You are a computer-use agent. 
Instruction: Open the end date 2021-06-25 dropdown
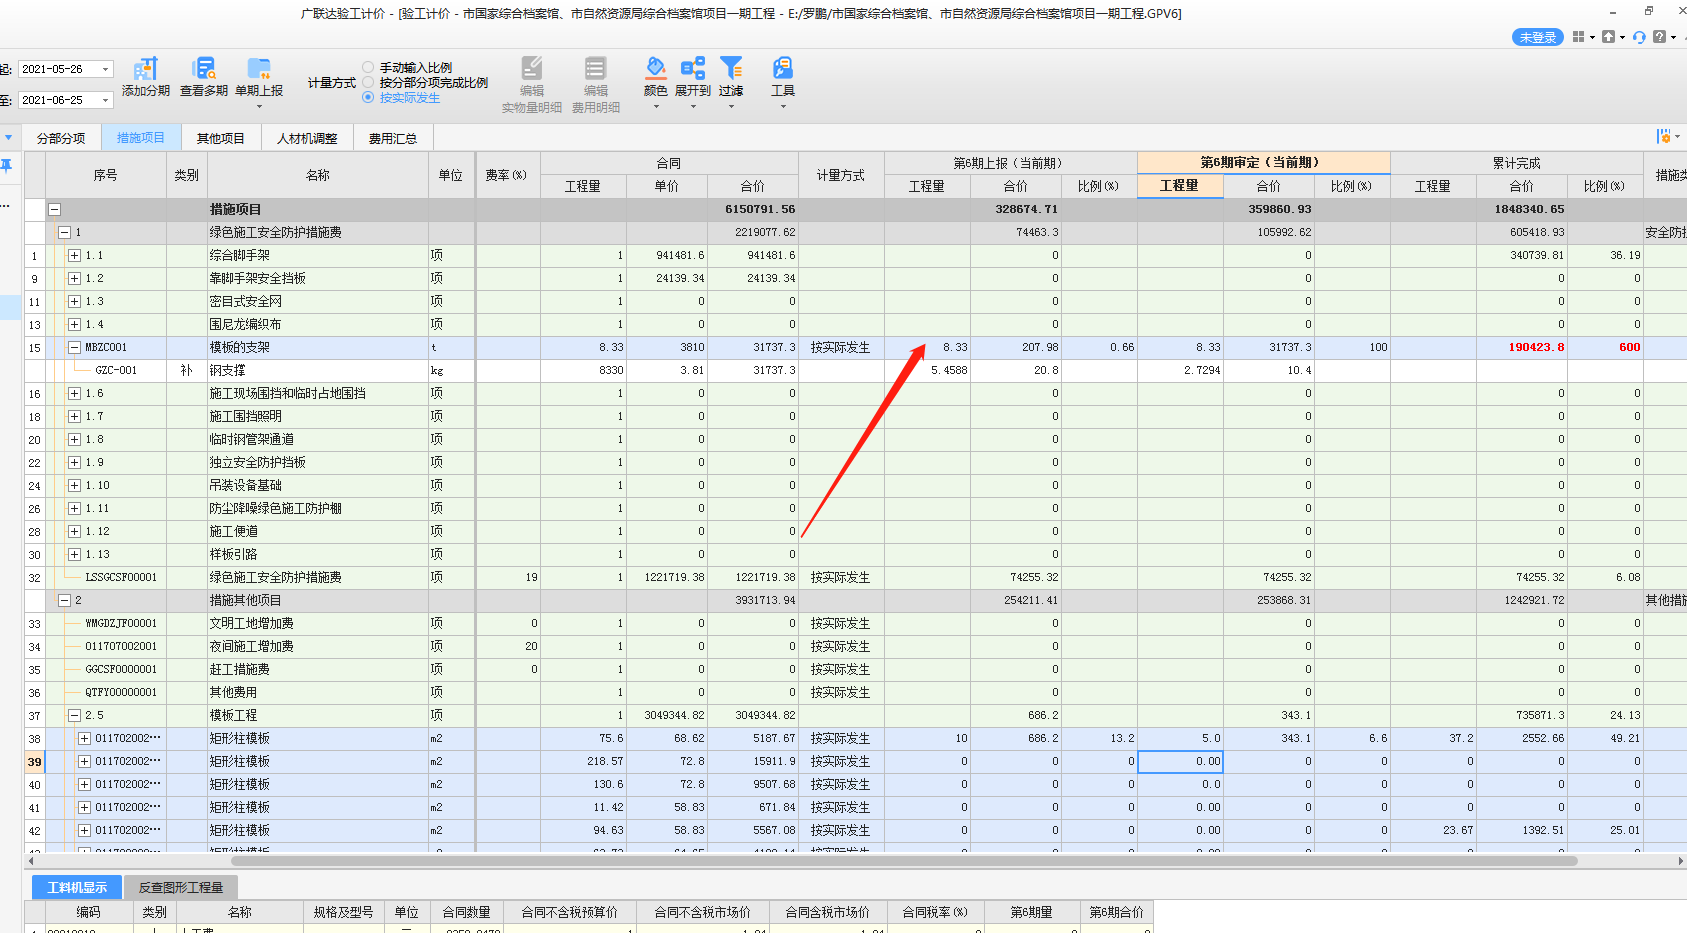click(x=105, y=101)
